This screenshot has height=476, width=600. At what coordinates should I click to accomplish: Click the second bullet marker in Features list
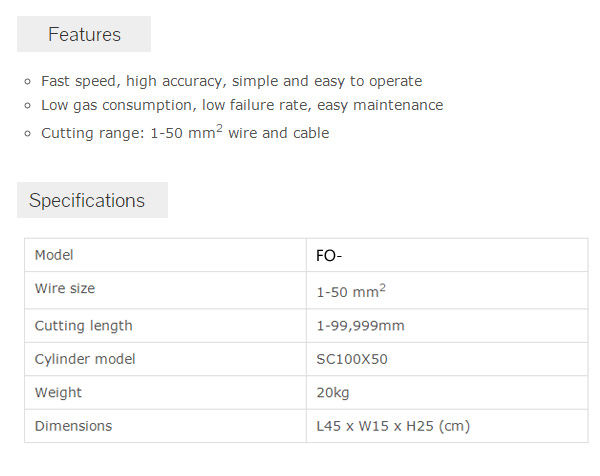tap(27, 106)
